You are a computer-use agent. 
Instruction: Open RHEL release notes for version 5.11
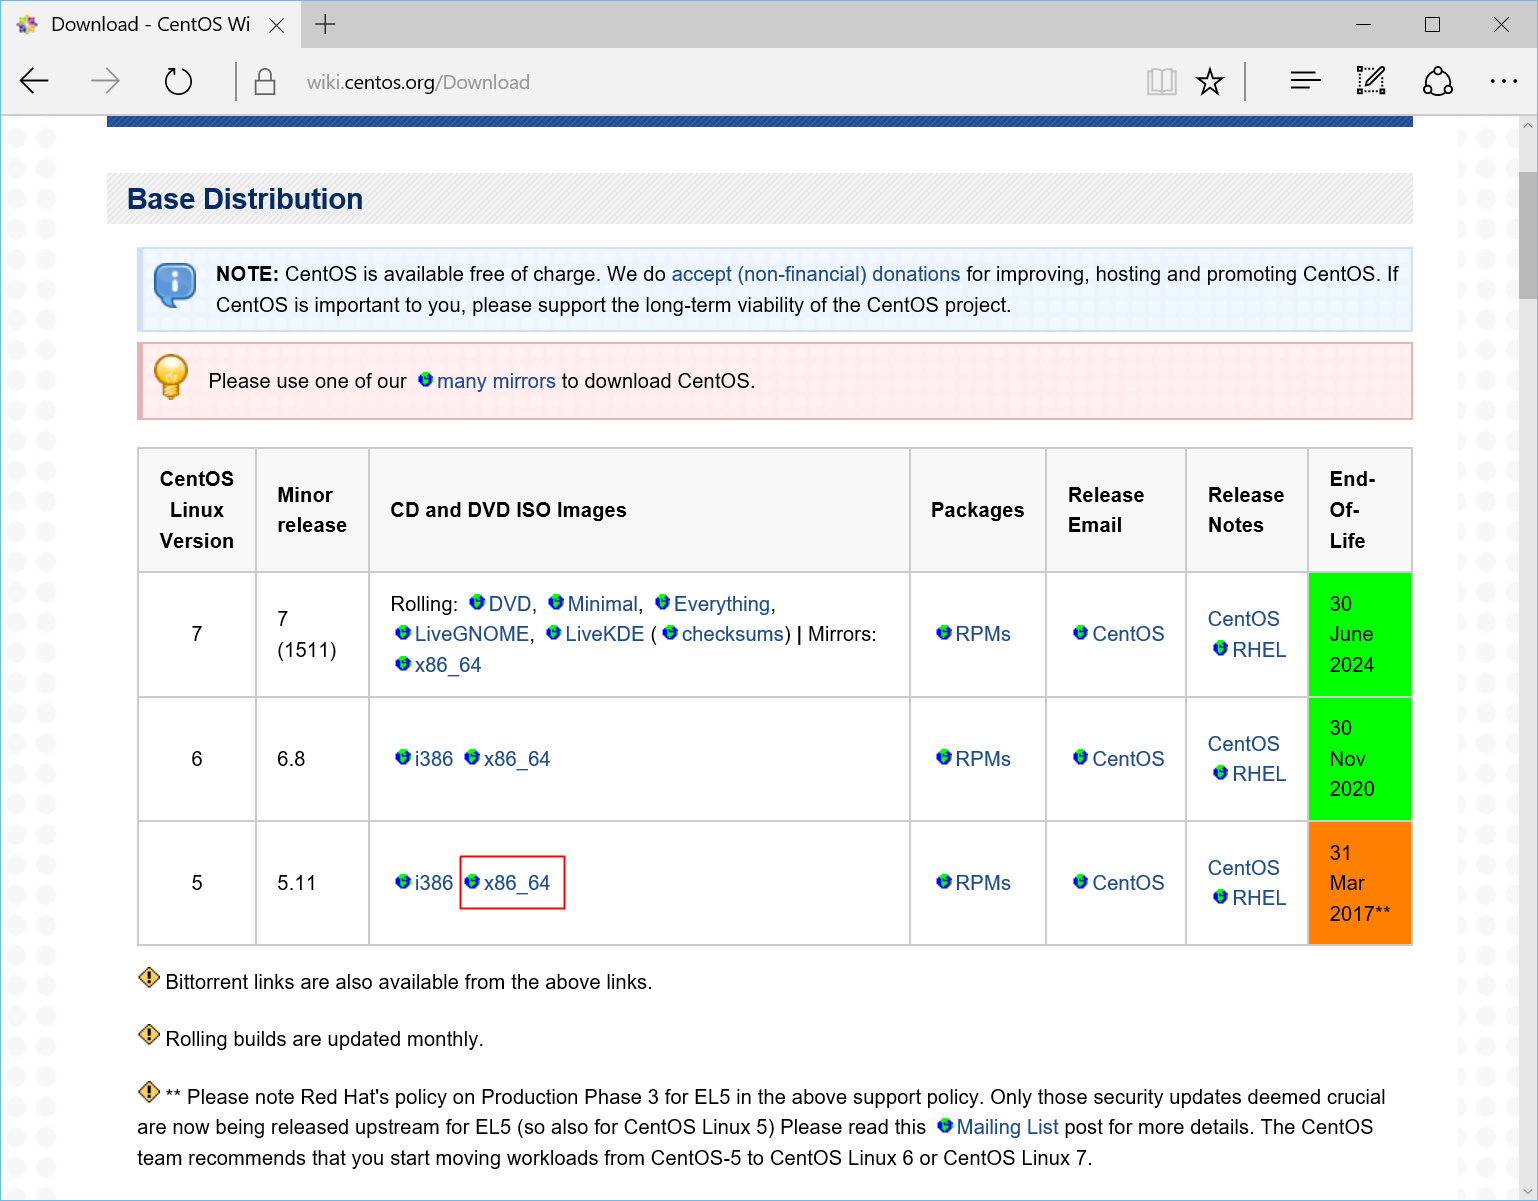[x=1249, y=898]
